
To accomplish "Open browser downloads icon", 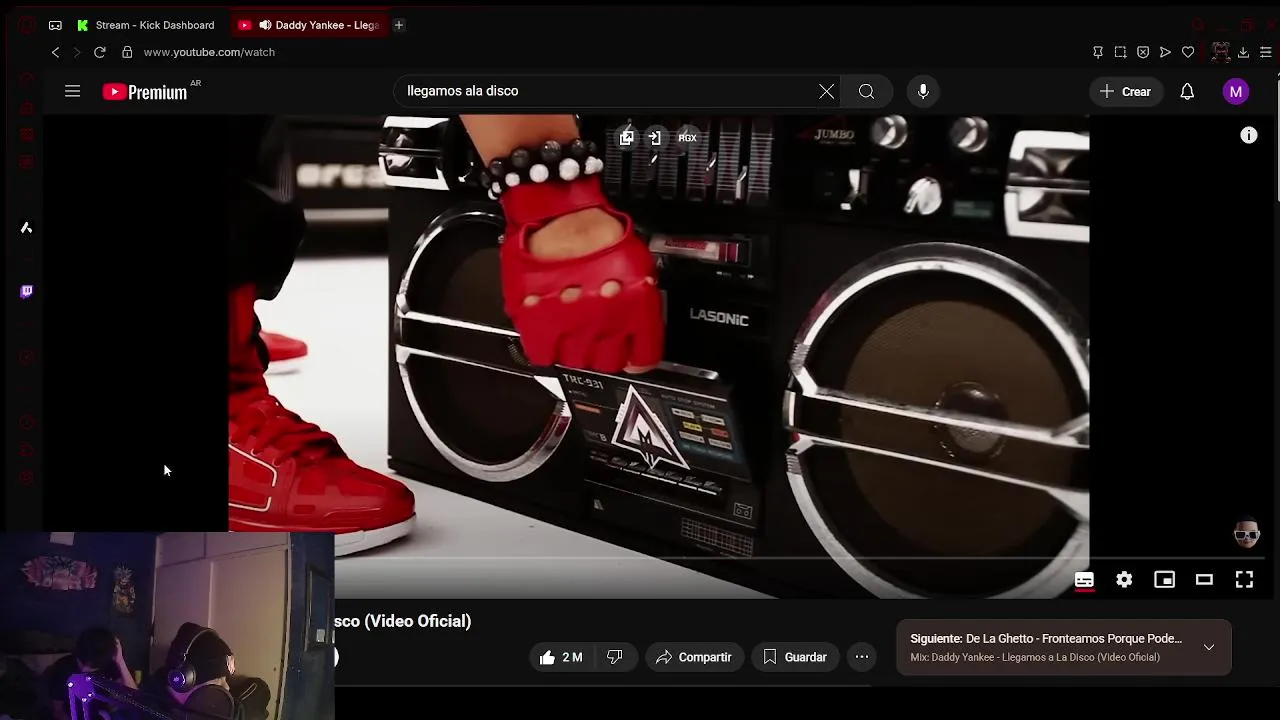I will click(1243, 52).
